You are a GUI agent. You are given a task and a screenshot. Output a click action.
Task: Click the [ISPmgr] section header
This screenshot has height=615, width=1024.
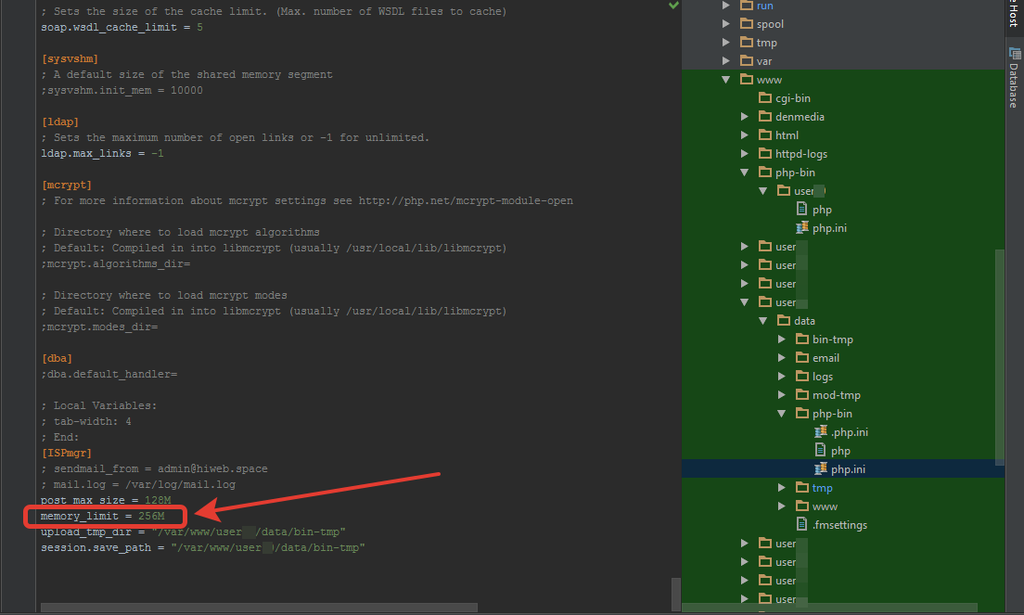tap(66, 452)
